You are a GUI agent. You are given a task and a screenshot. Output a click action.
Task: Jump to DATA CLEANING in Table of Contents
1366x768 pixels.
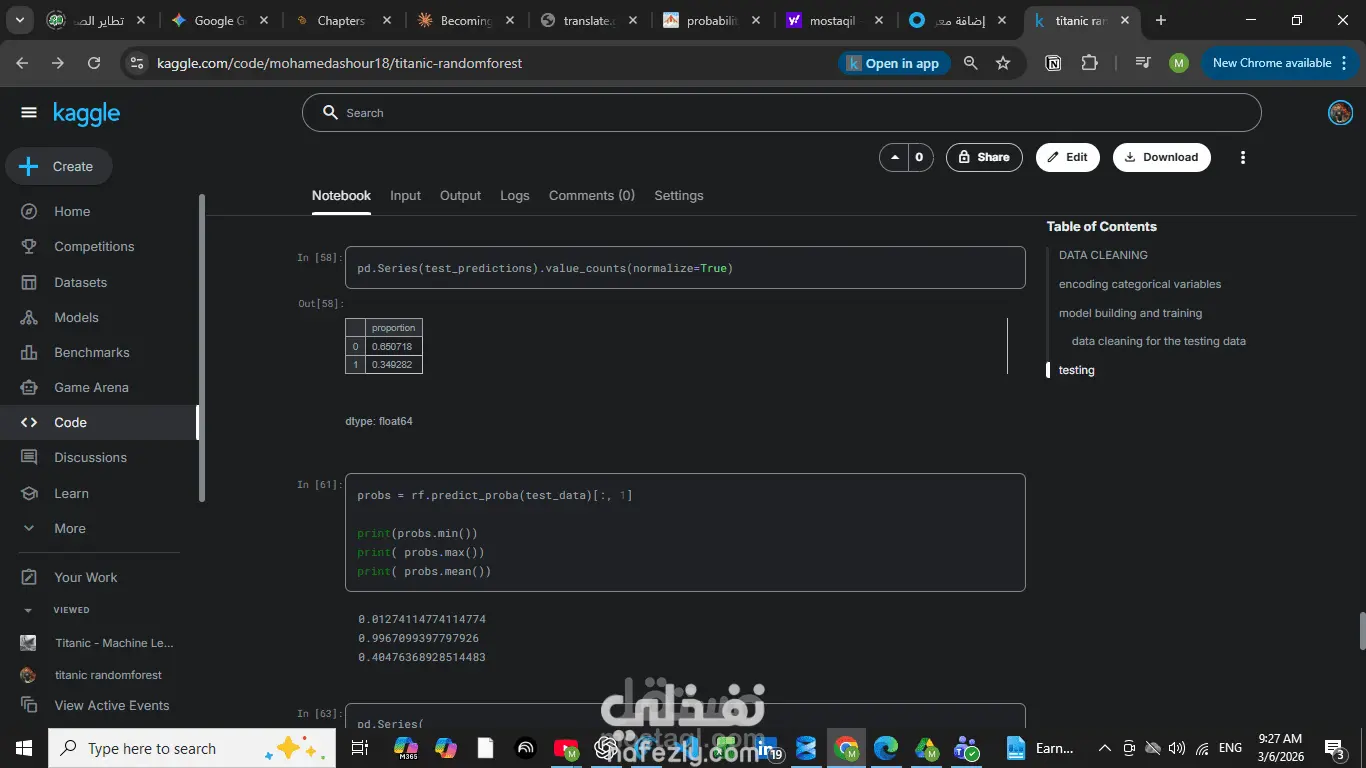pos(1103,255)
